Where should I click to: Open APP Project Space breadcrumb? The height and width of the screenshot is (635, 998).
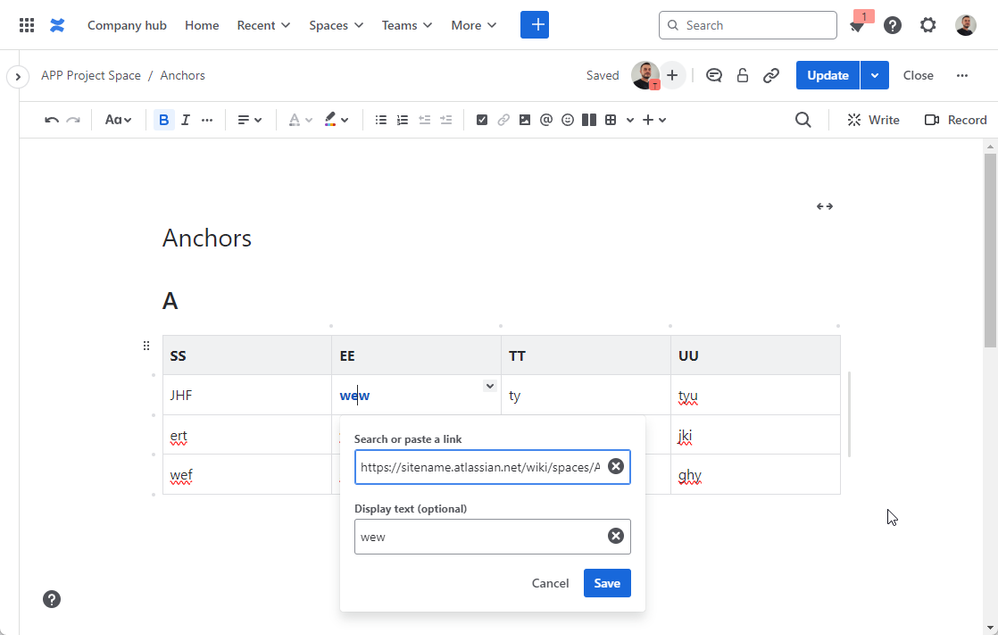tap(91, 75)
